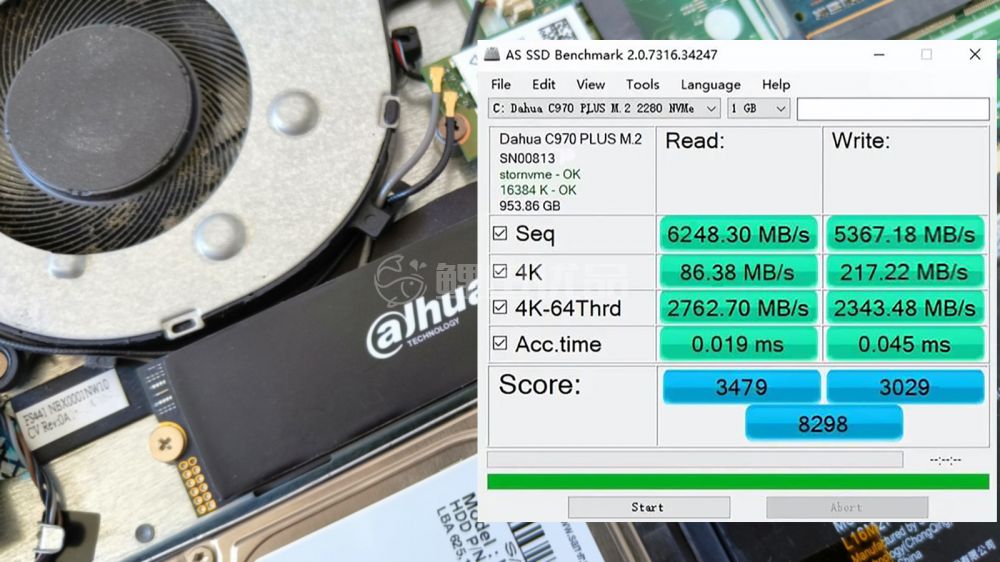1000x562 pixels.
Task: Click the gray test progress bar
Action: (695, 459)
